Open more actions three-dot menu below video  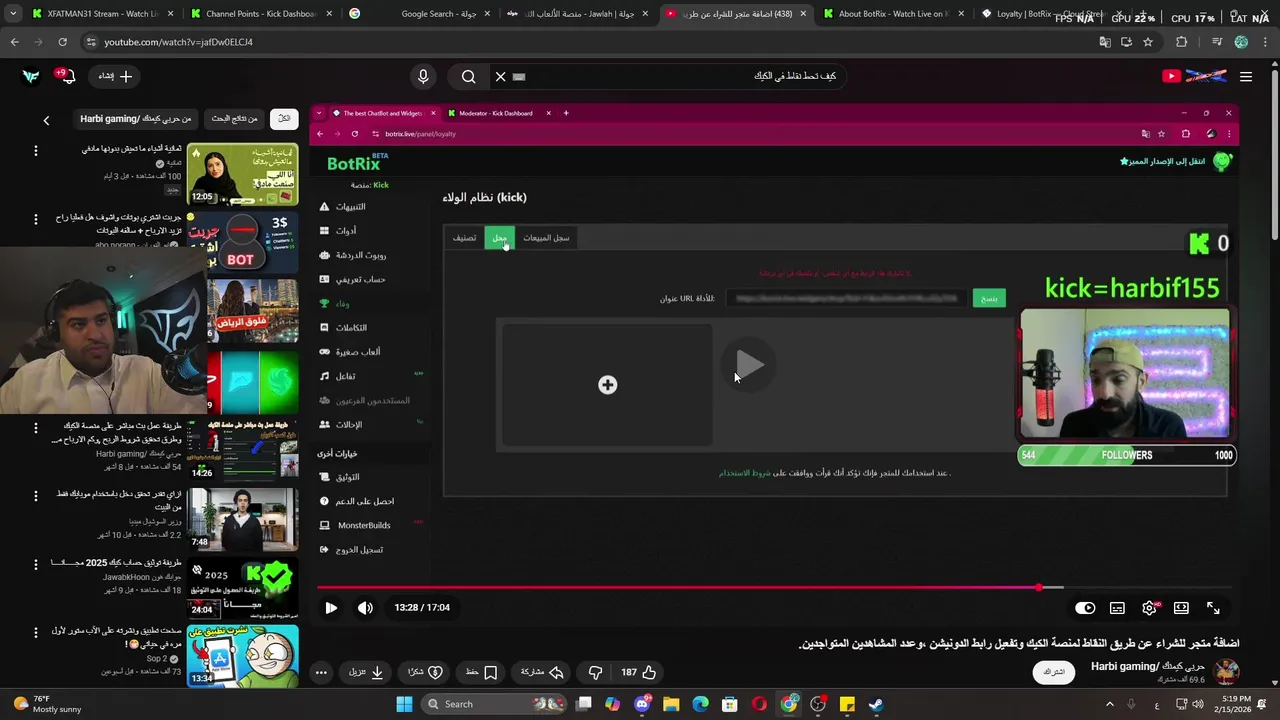click(321, 672)
